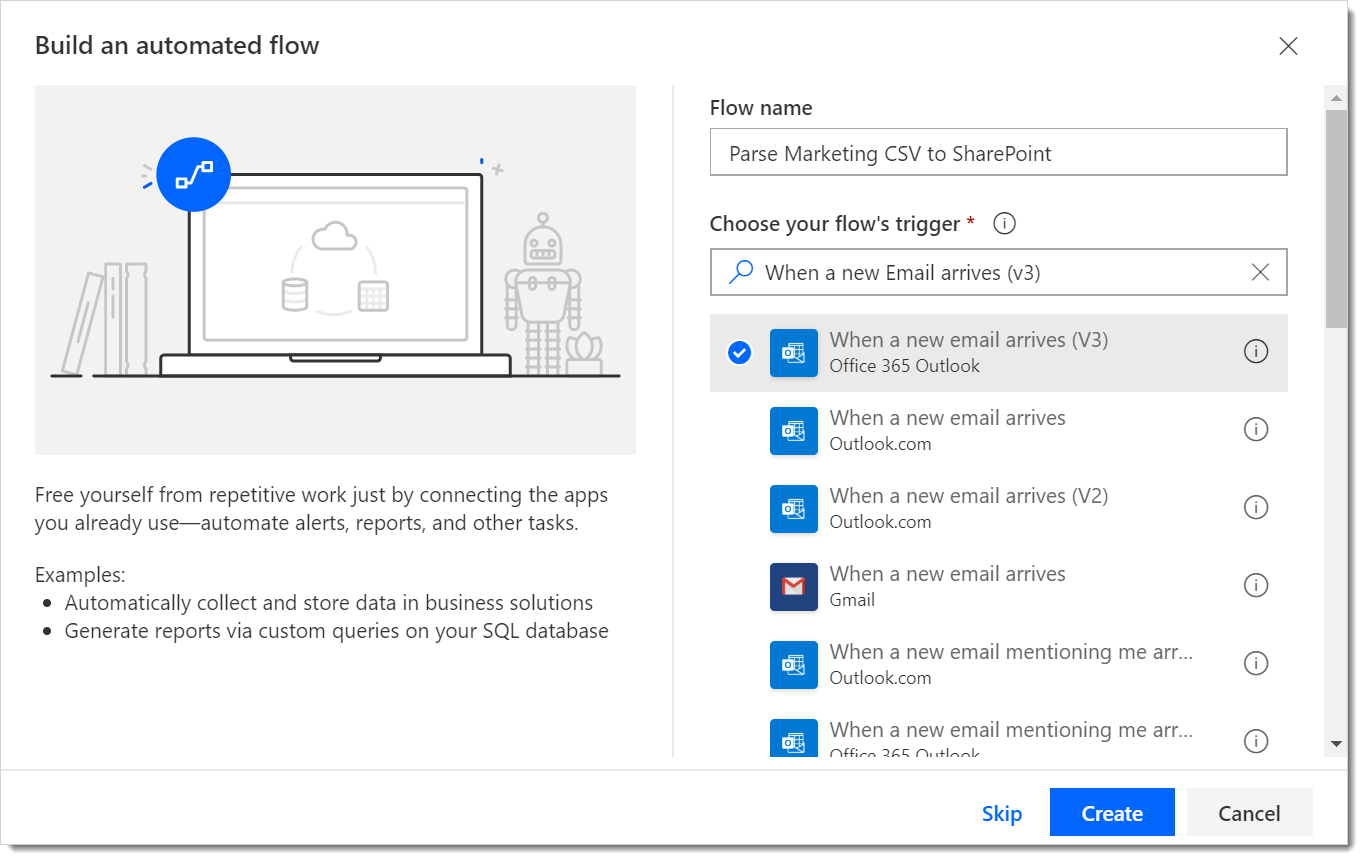Viewport: 1363px width, 860px height.
Task: Click the trigger list scrollbar up arrow
Action: (1336, 97)
